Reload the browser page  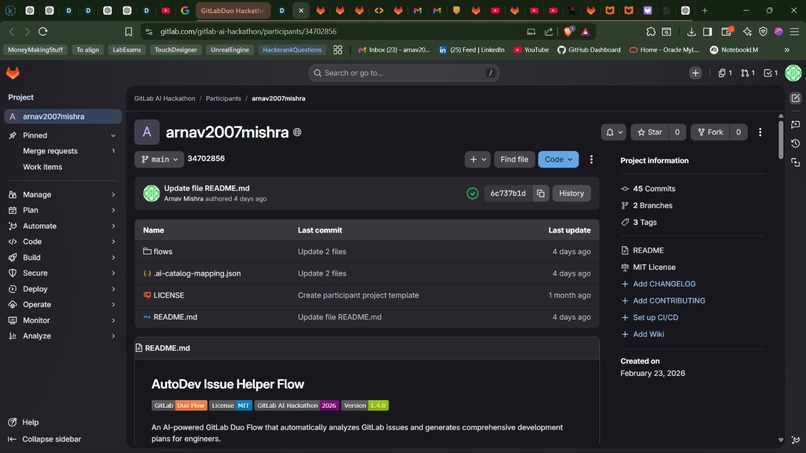(x=43, y=31)
